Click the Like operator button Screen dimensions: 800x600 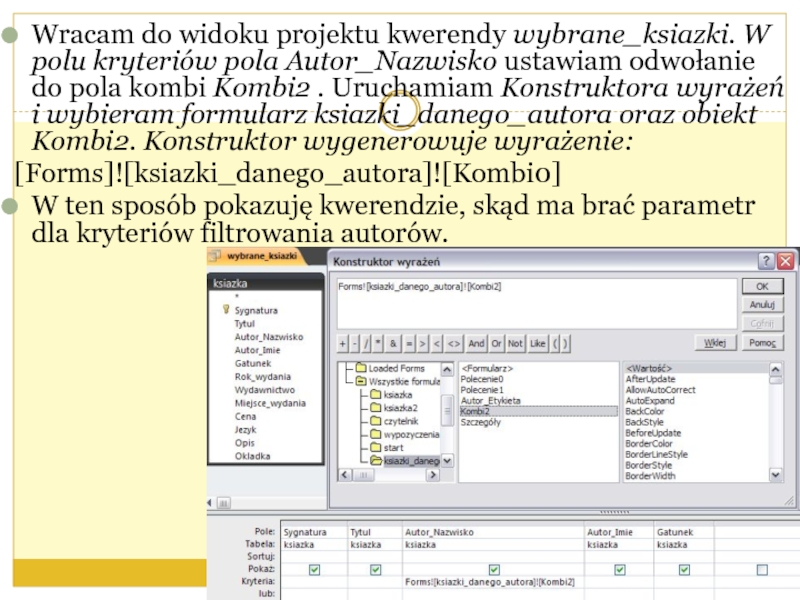pyautogui.click(x=538, y=343)
